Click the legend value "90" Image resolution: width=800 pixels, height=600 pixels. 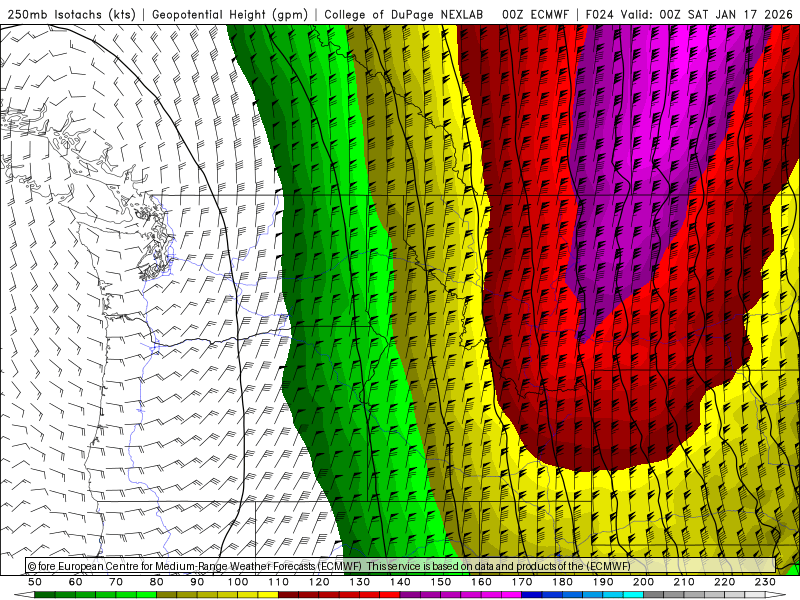pos(197,582)
